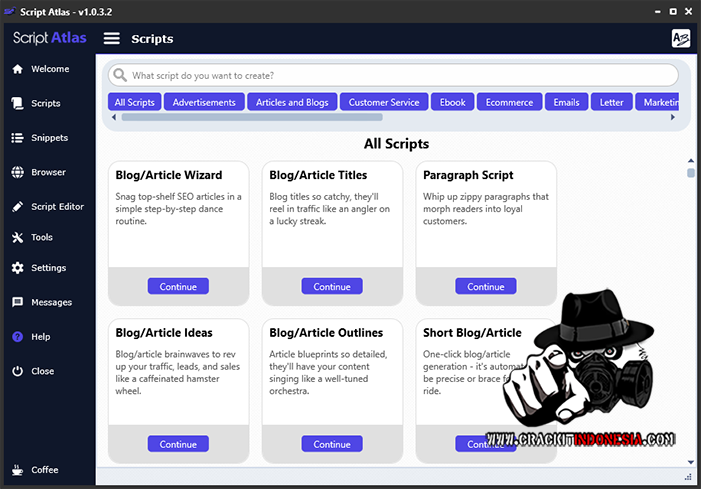Filter scripts by the Ebook category

[x=453, y=102]
